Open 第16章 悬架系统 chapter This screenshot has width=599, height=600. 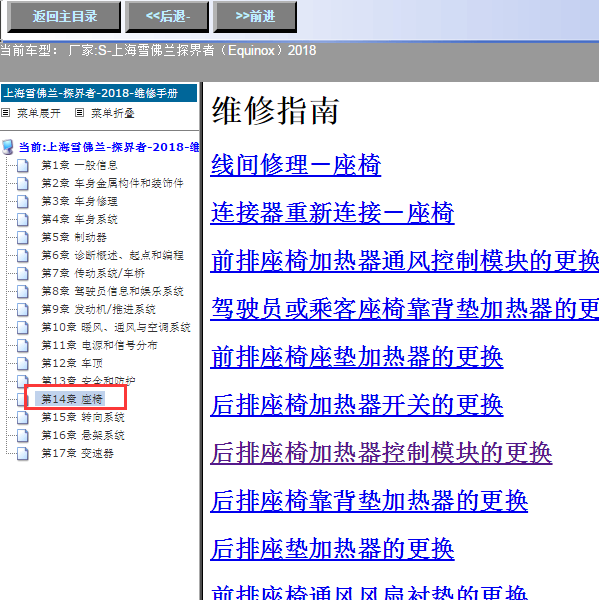(x=83, y=435)
